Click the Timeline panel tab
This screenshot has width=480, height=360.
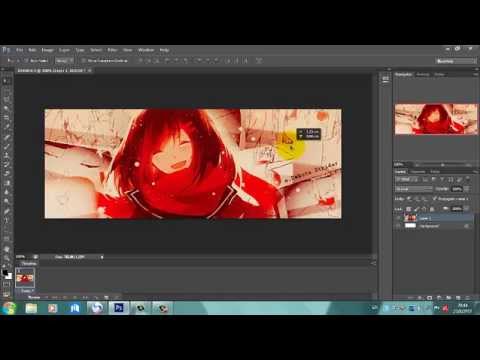pyautogui.click(x=29, y=264)
